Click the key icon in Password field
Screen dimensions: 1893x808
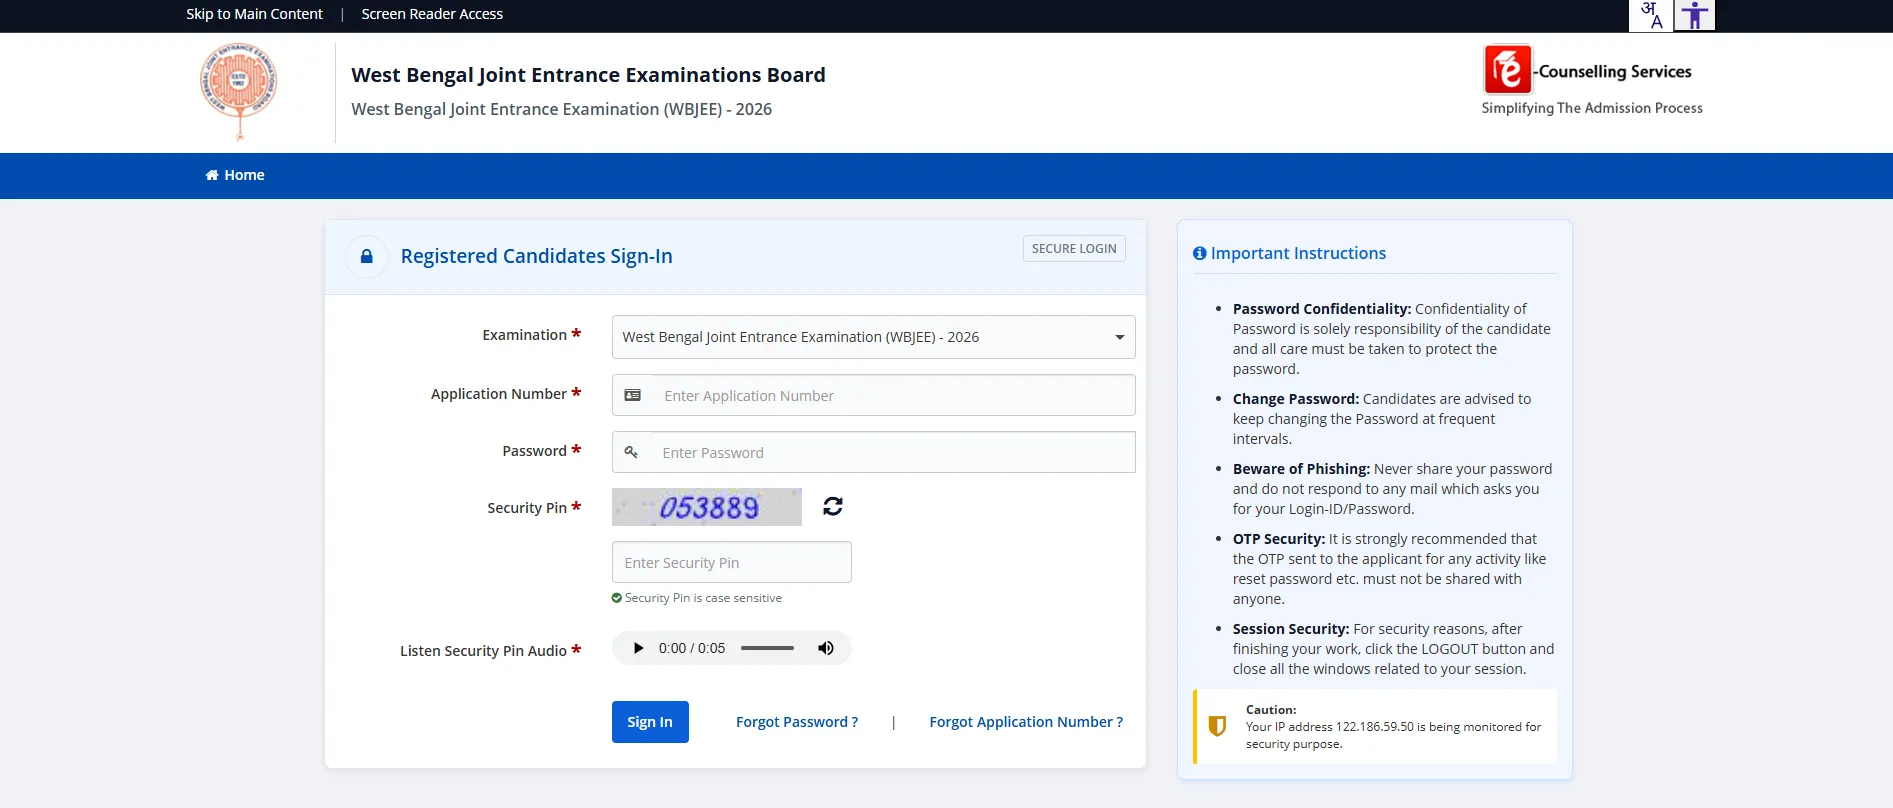click(631, 452)
